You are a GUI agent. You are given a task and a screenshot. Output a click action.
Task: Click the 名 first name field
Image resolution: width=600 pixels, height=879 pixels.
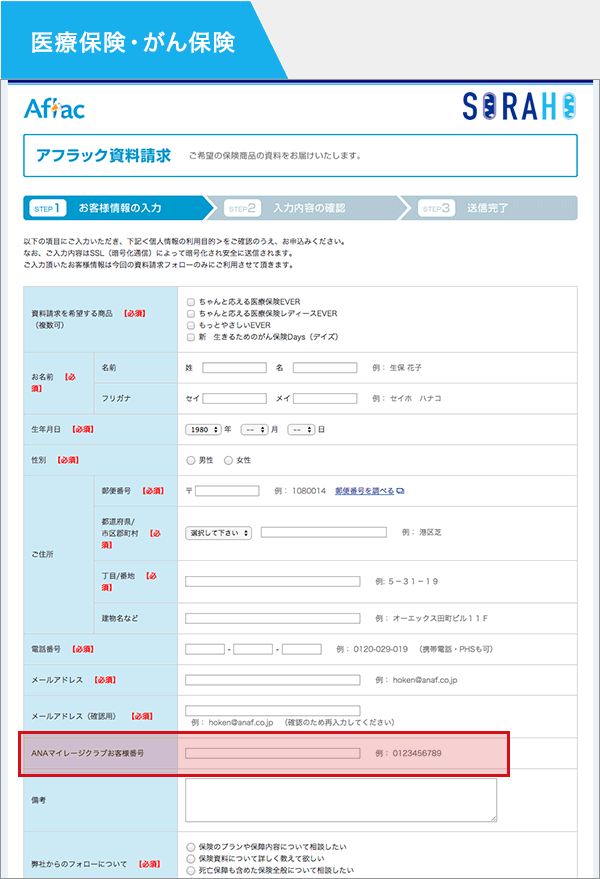tap(325, 368)
